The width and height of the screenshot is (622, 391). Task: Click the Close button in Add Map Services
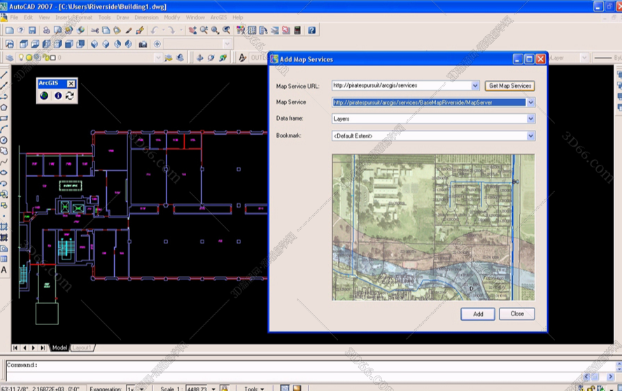[x=517, y=314]
